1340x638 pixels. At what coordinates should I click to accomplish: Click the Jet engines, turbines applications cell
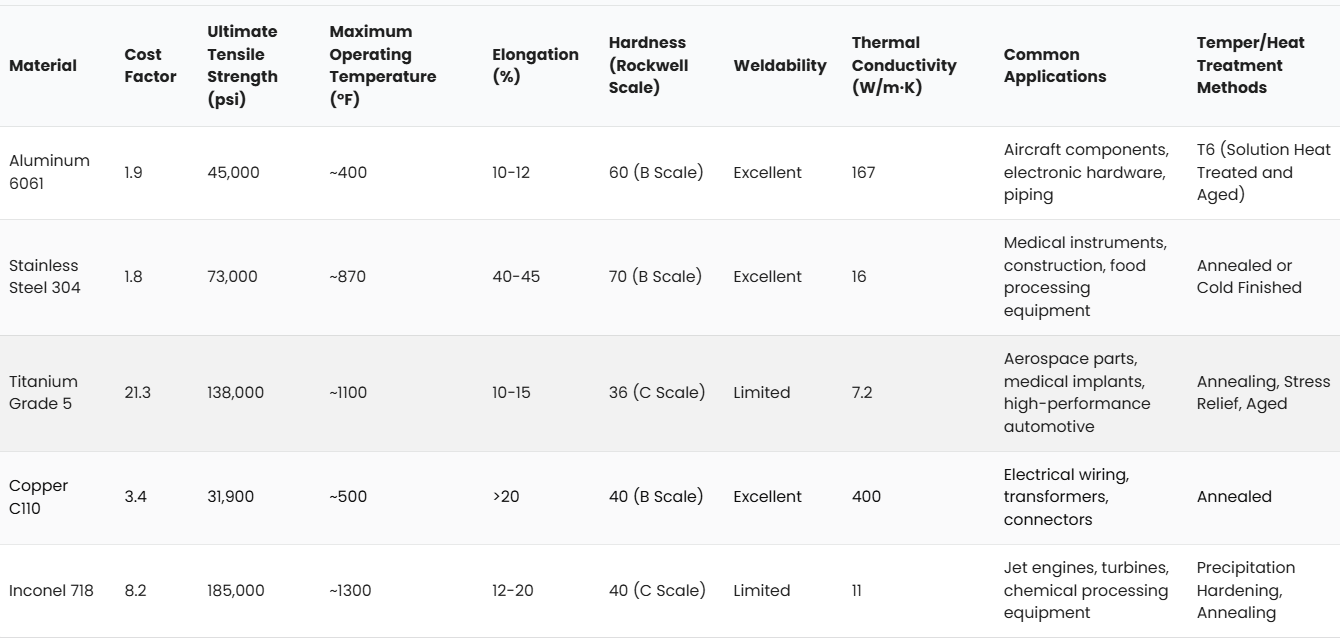pos(1085,591)
